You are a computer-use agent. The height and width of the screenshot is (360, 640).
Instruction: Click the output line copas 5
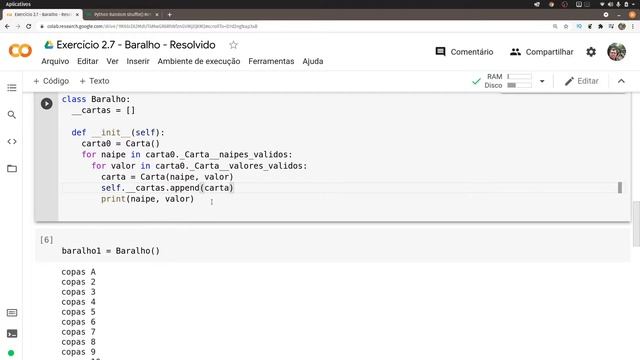78,312
